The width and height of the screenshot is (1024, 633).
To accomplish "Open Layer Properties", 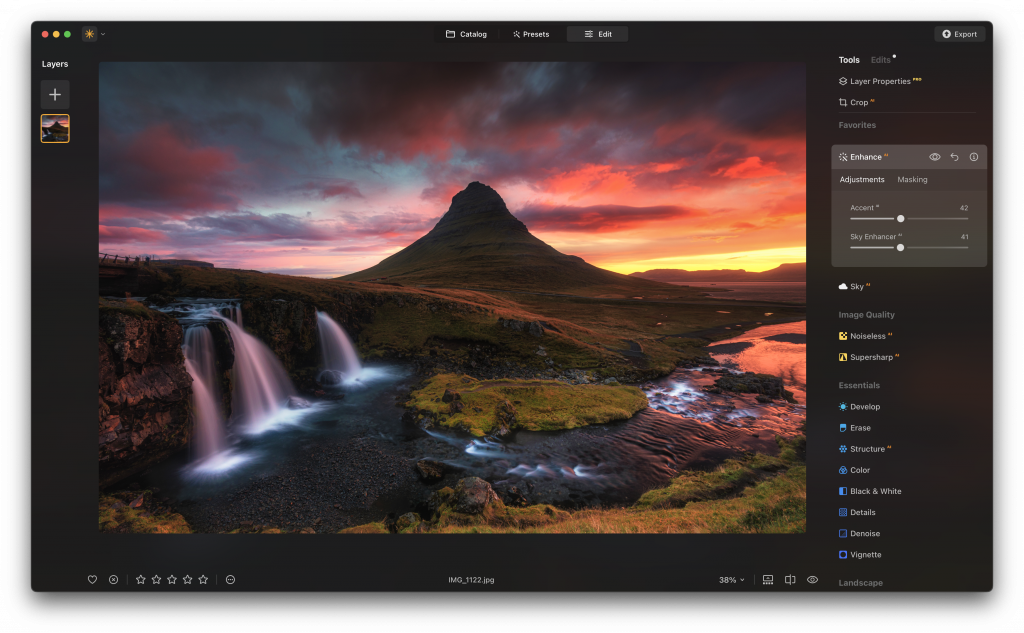I will pyautogui.click(x=880, y=81).
